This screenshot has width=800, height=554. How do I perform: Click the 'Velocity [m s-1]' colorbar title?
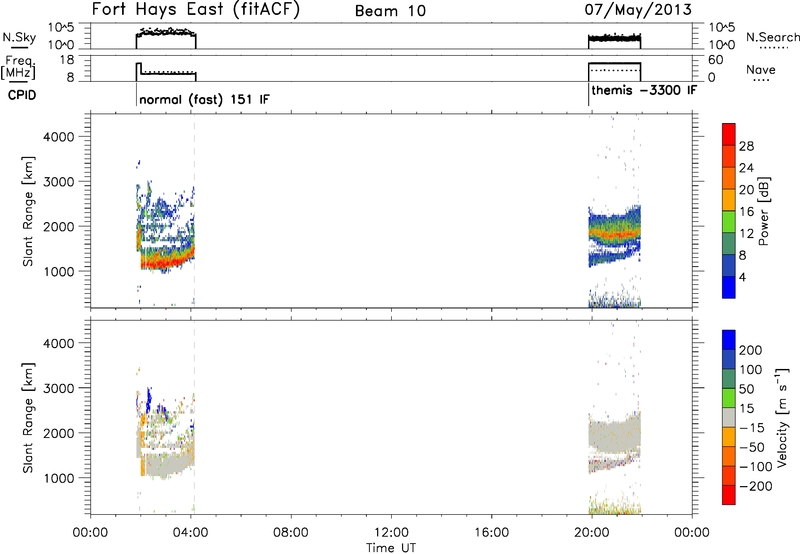pos(782,417)
